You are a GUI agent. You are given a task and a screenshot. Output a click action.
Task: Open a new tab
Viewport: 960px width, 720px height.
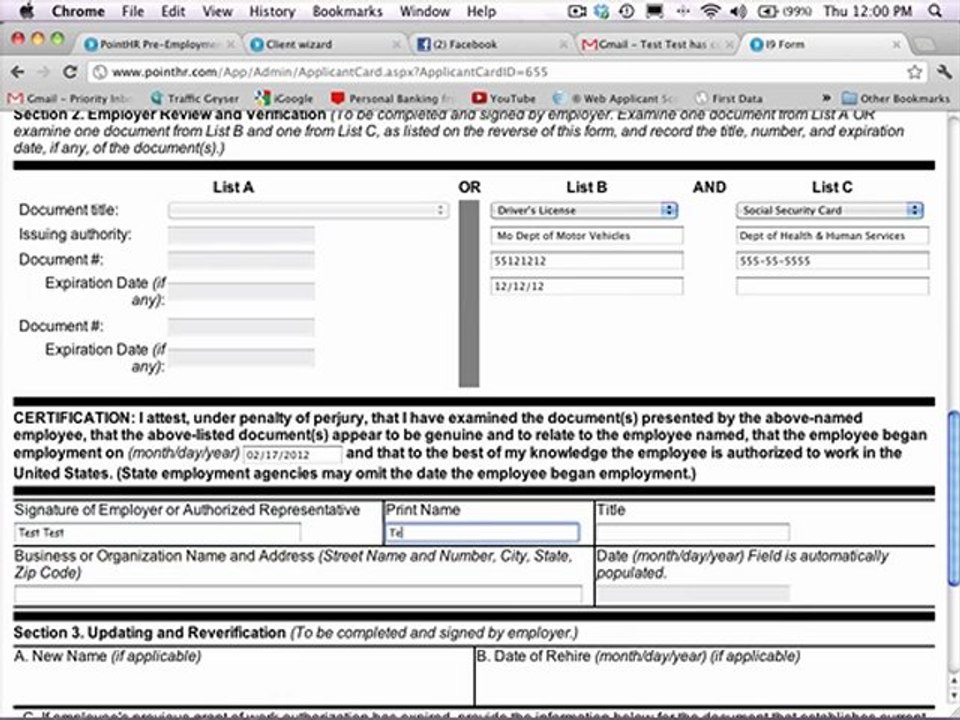click(924, 44)
